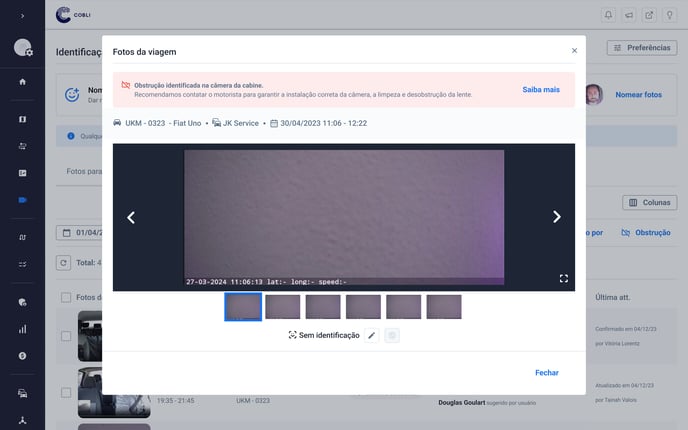The height and width of the screenshot is (430, 688).
Task: Select the fourth photo thumbnail
Action: [x=363, y=307]
